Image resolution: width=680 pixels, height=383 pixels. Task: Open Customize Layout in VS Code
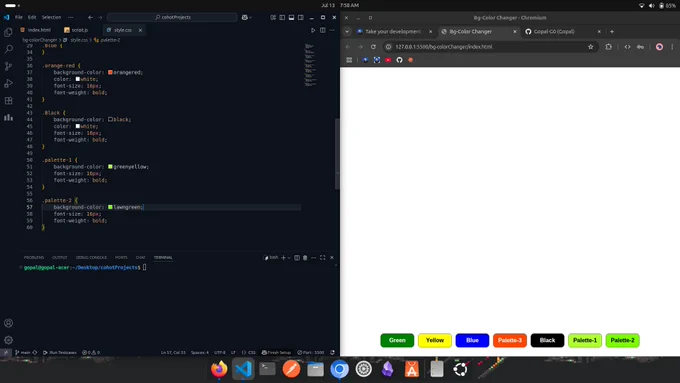[x=273, y=17]
